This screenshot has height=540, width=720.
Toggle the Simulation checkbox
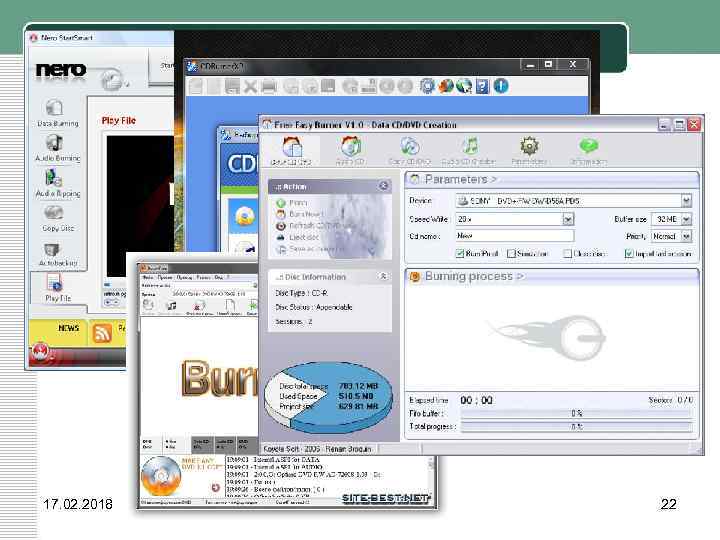tap(511, 253)
